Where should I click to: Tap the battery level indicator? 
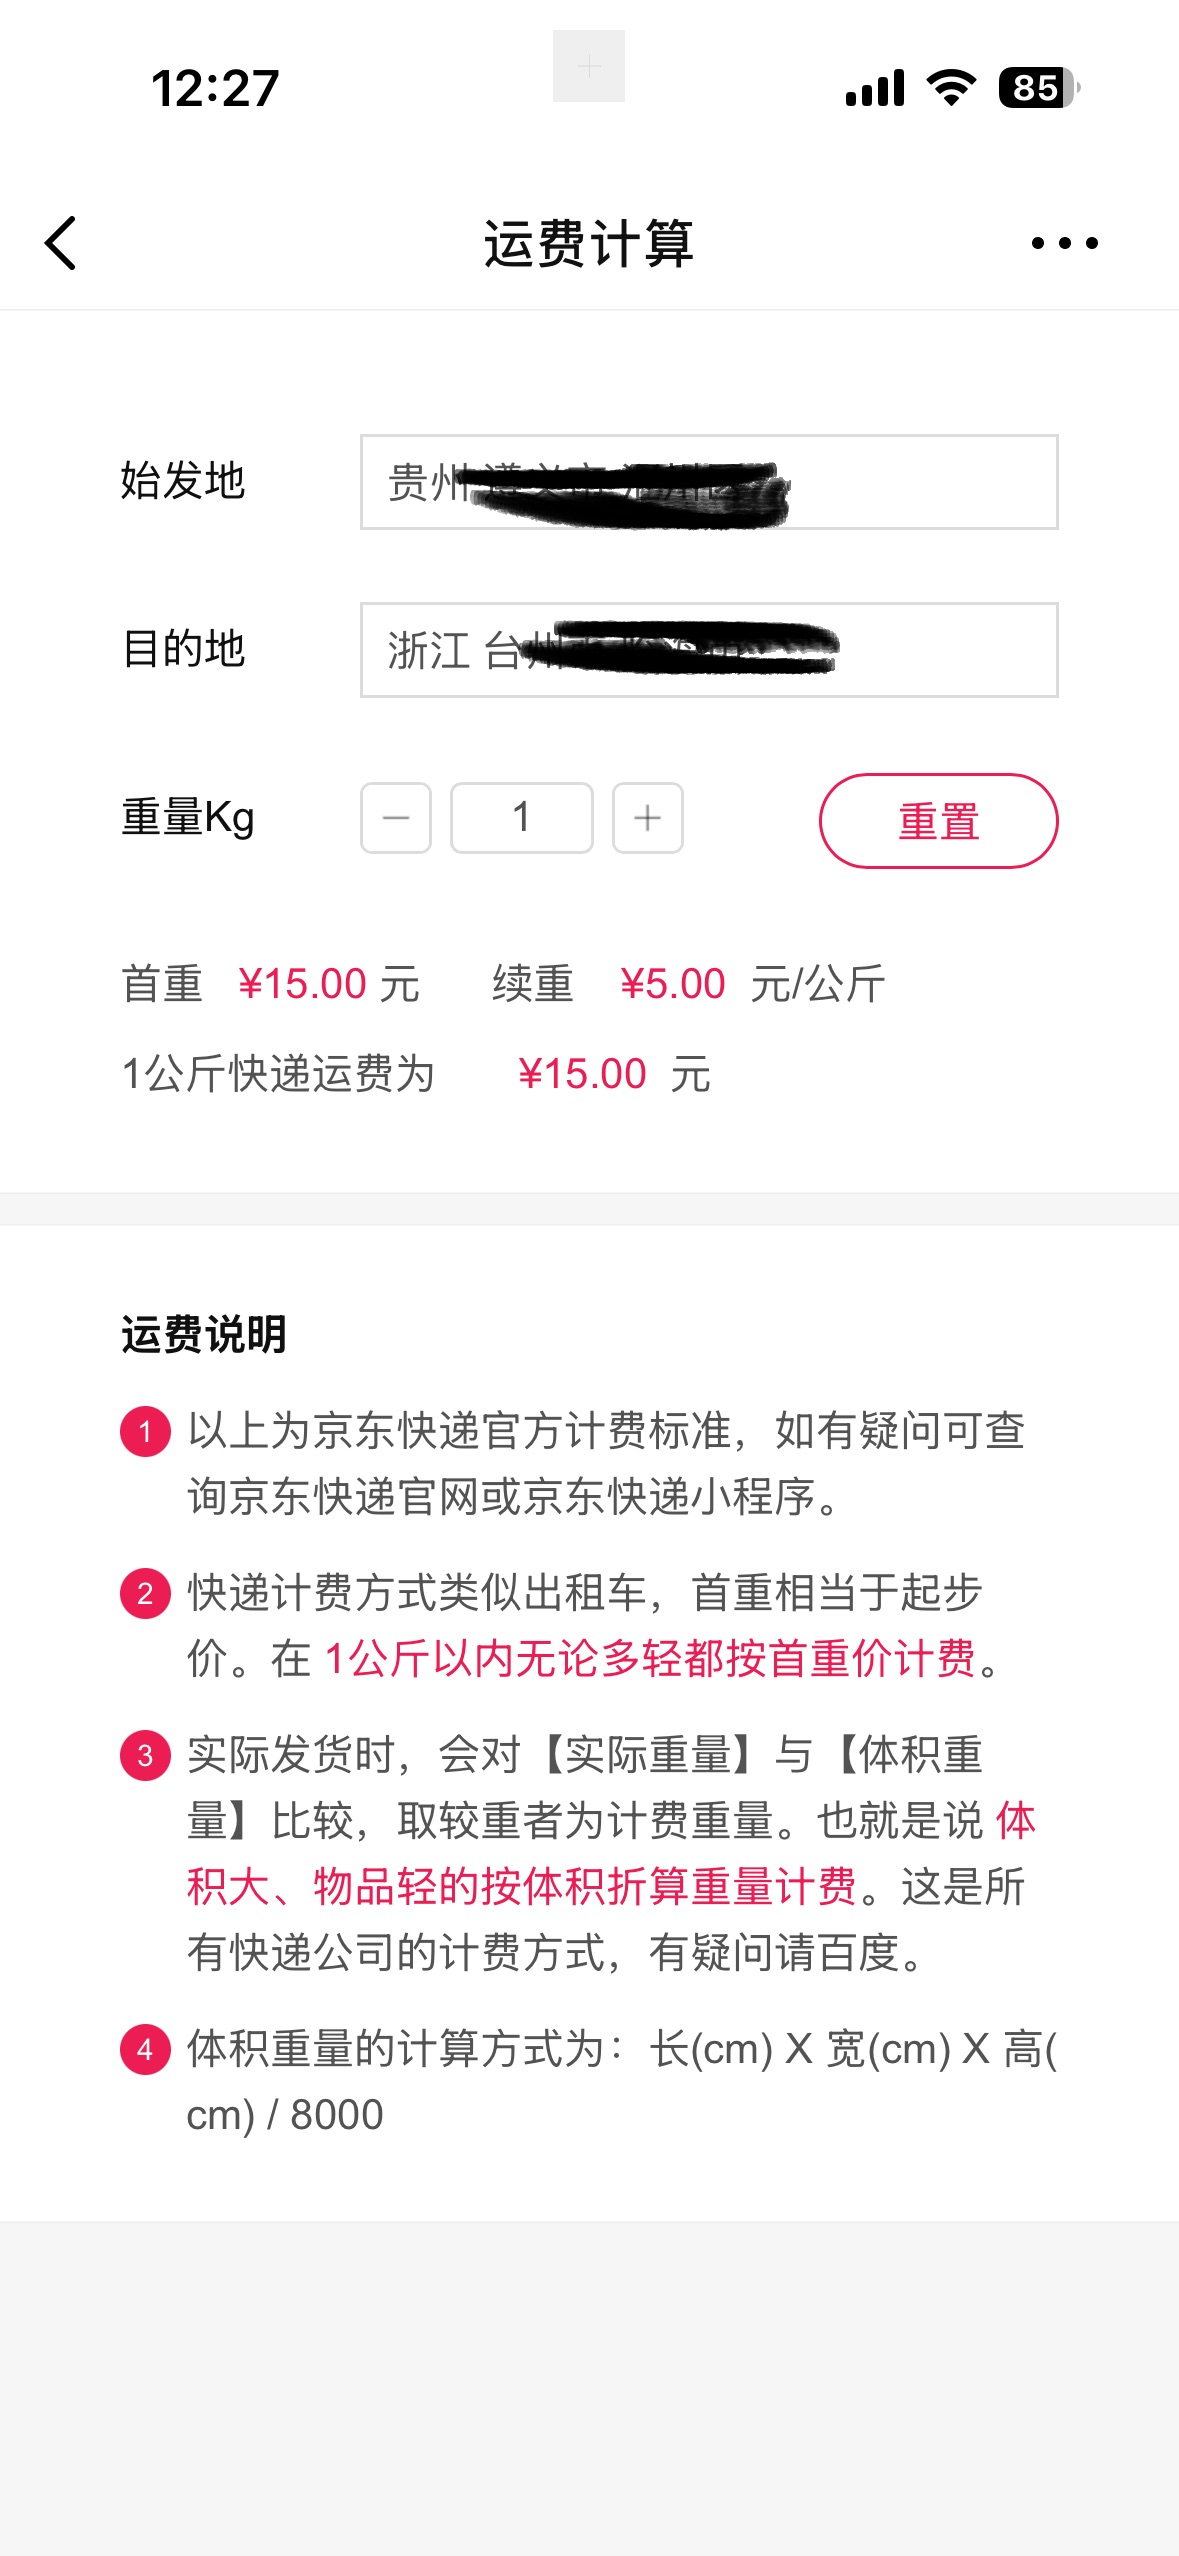coord(1038,88)
